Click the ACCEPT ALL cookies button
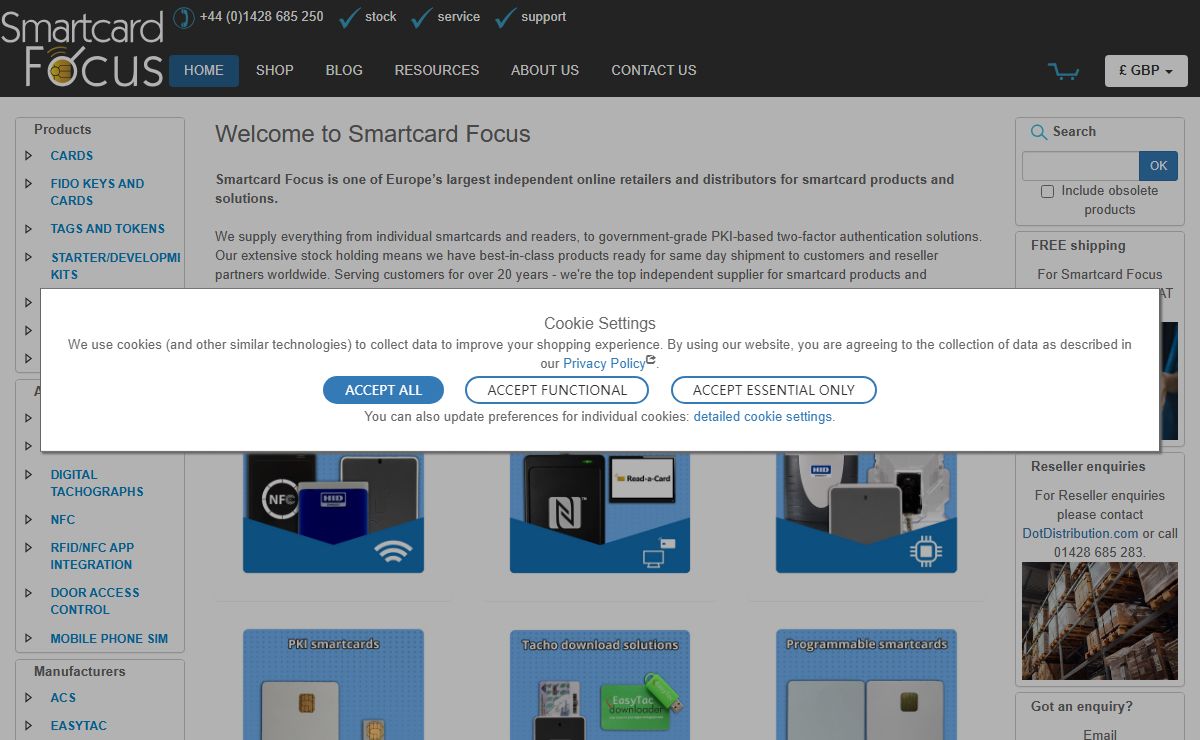This screenshot has width=1200, height=740. 383,390
